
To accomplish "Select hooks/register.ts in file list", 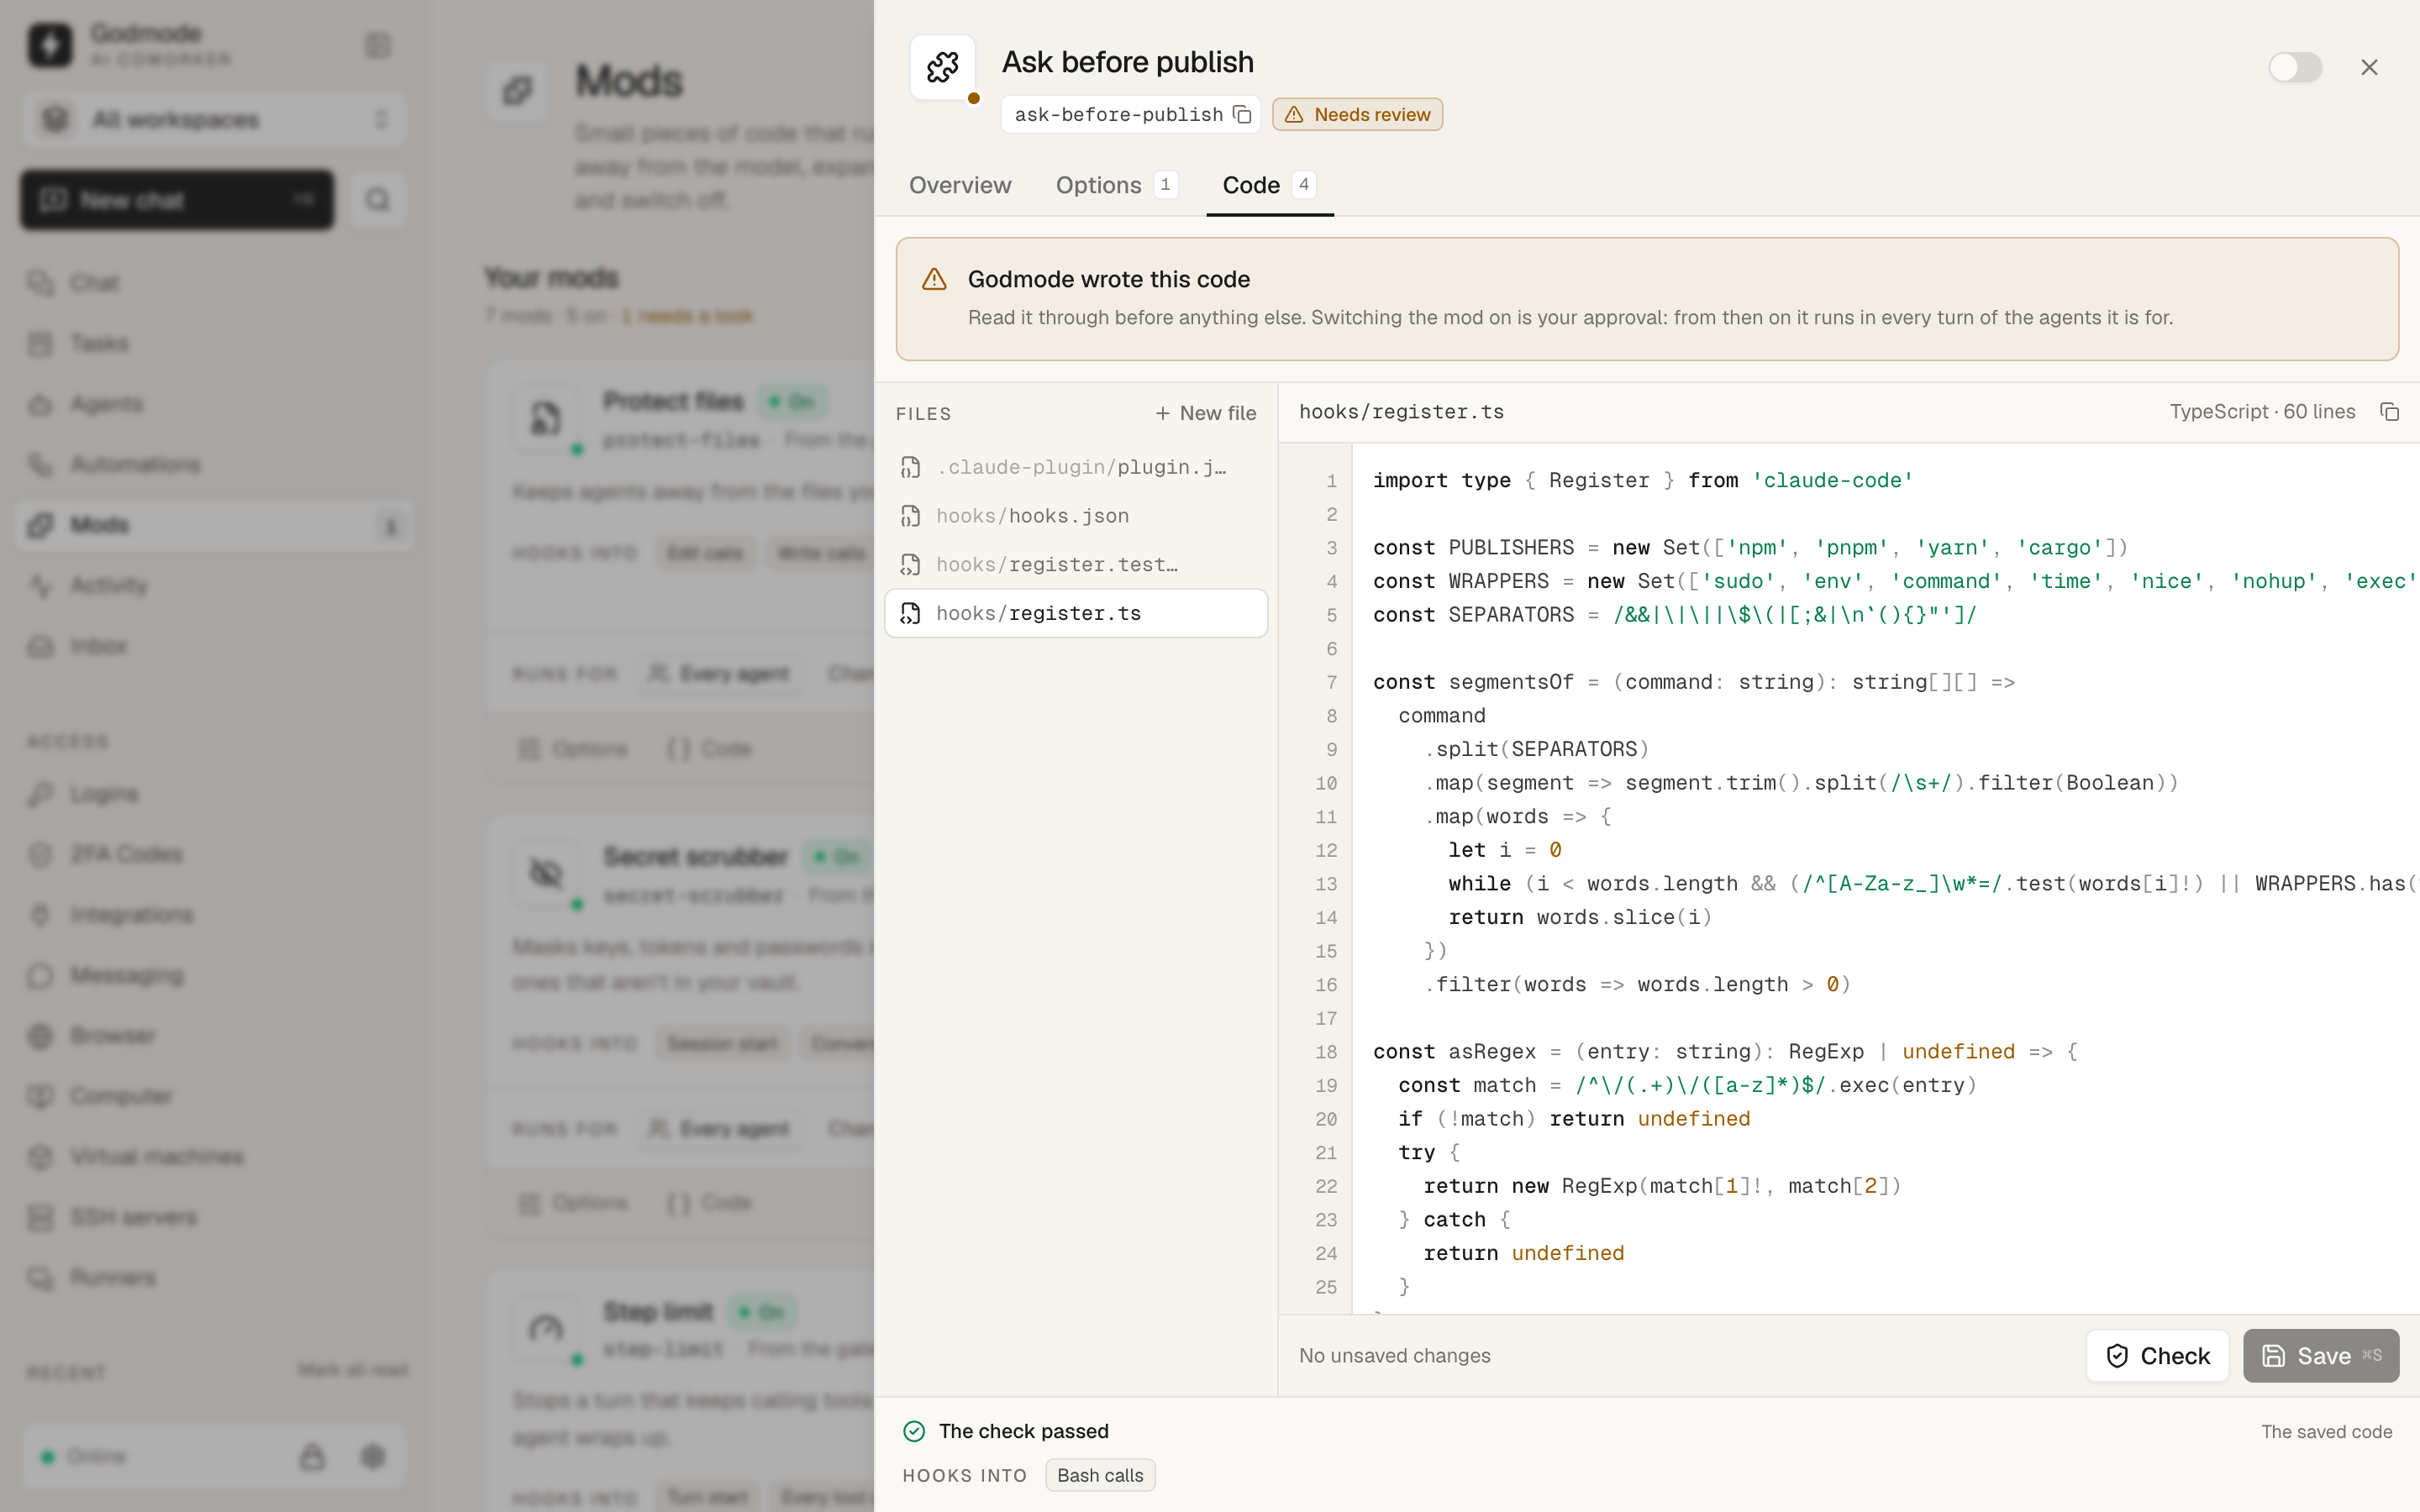I will pos(1076,613).
